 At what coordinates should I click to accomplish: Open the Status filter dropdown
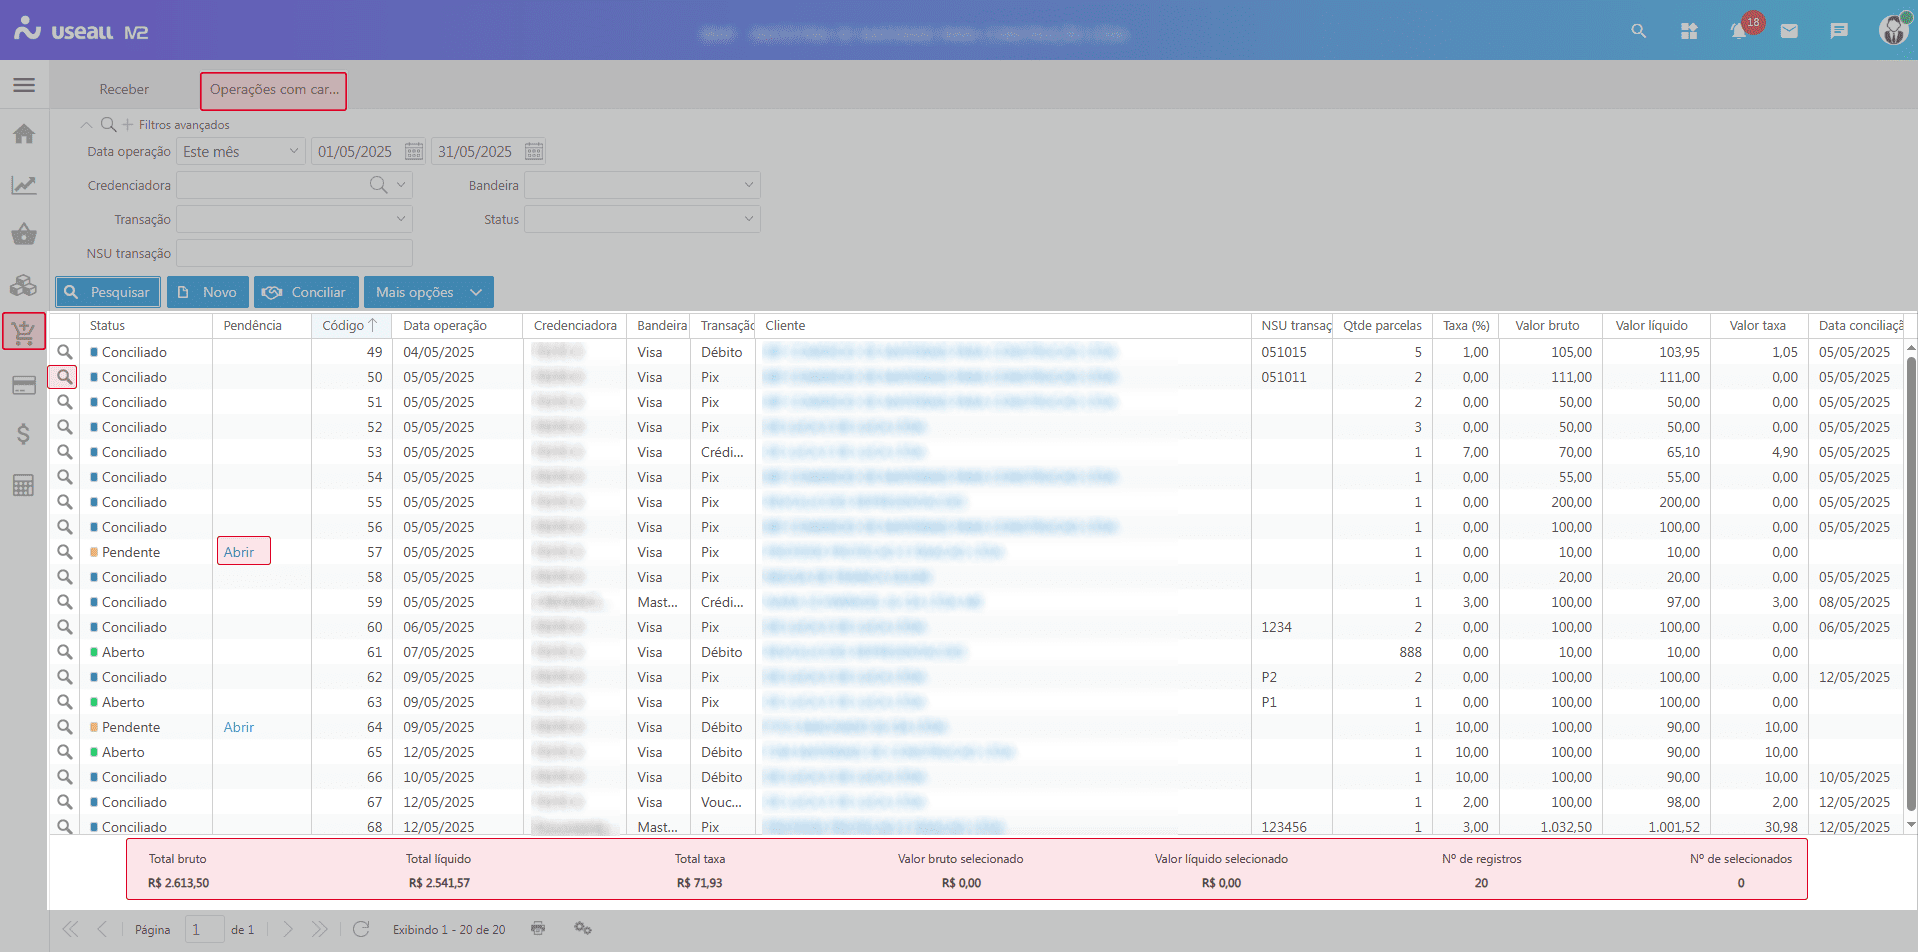click(x=748, y=219)
